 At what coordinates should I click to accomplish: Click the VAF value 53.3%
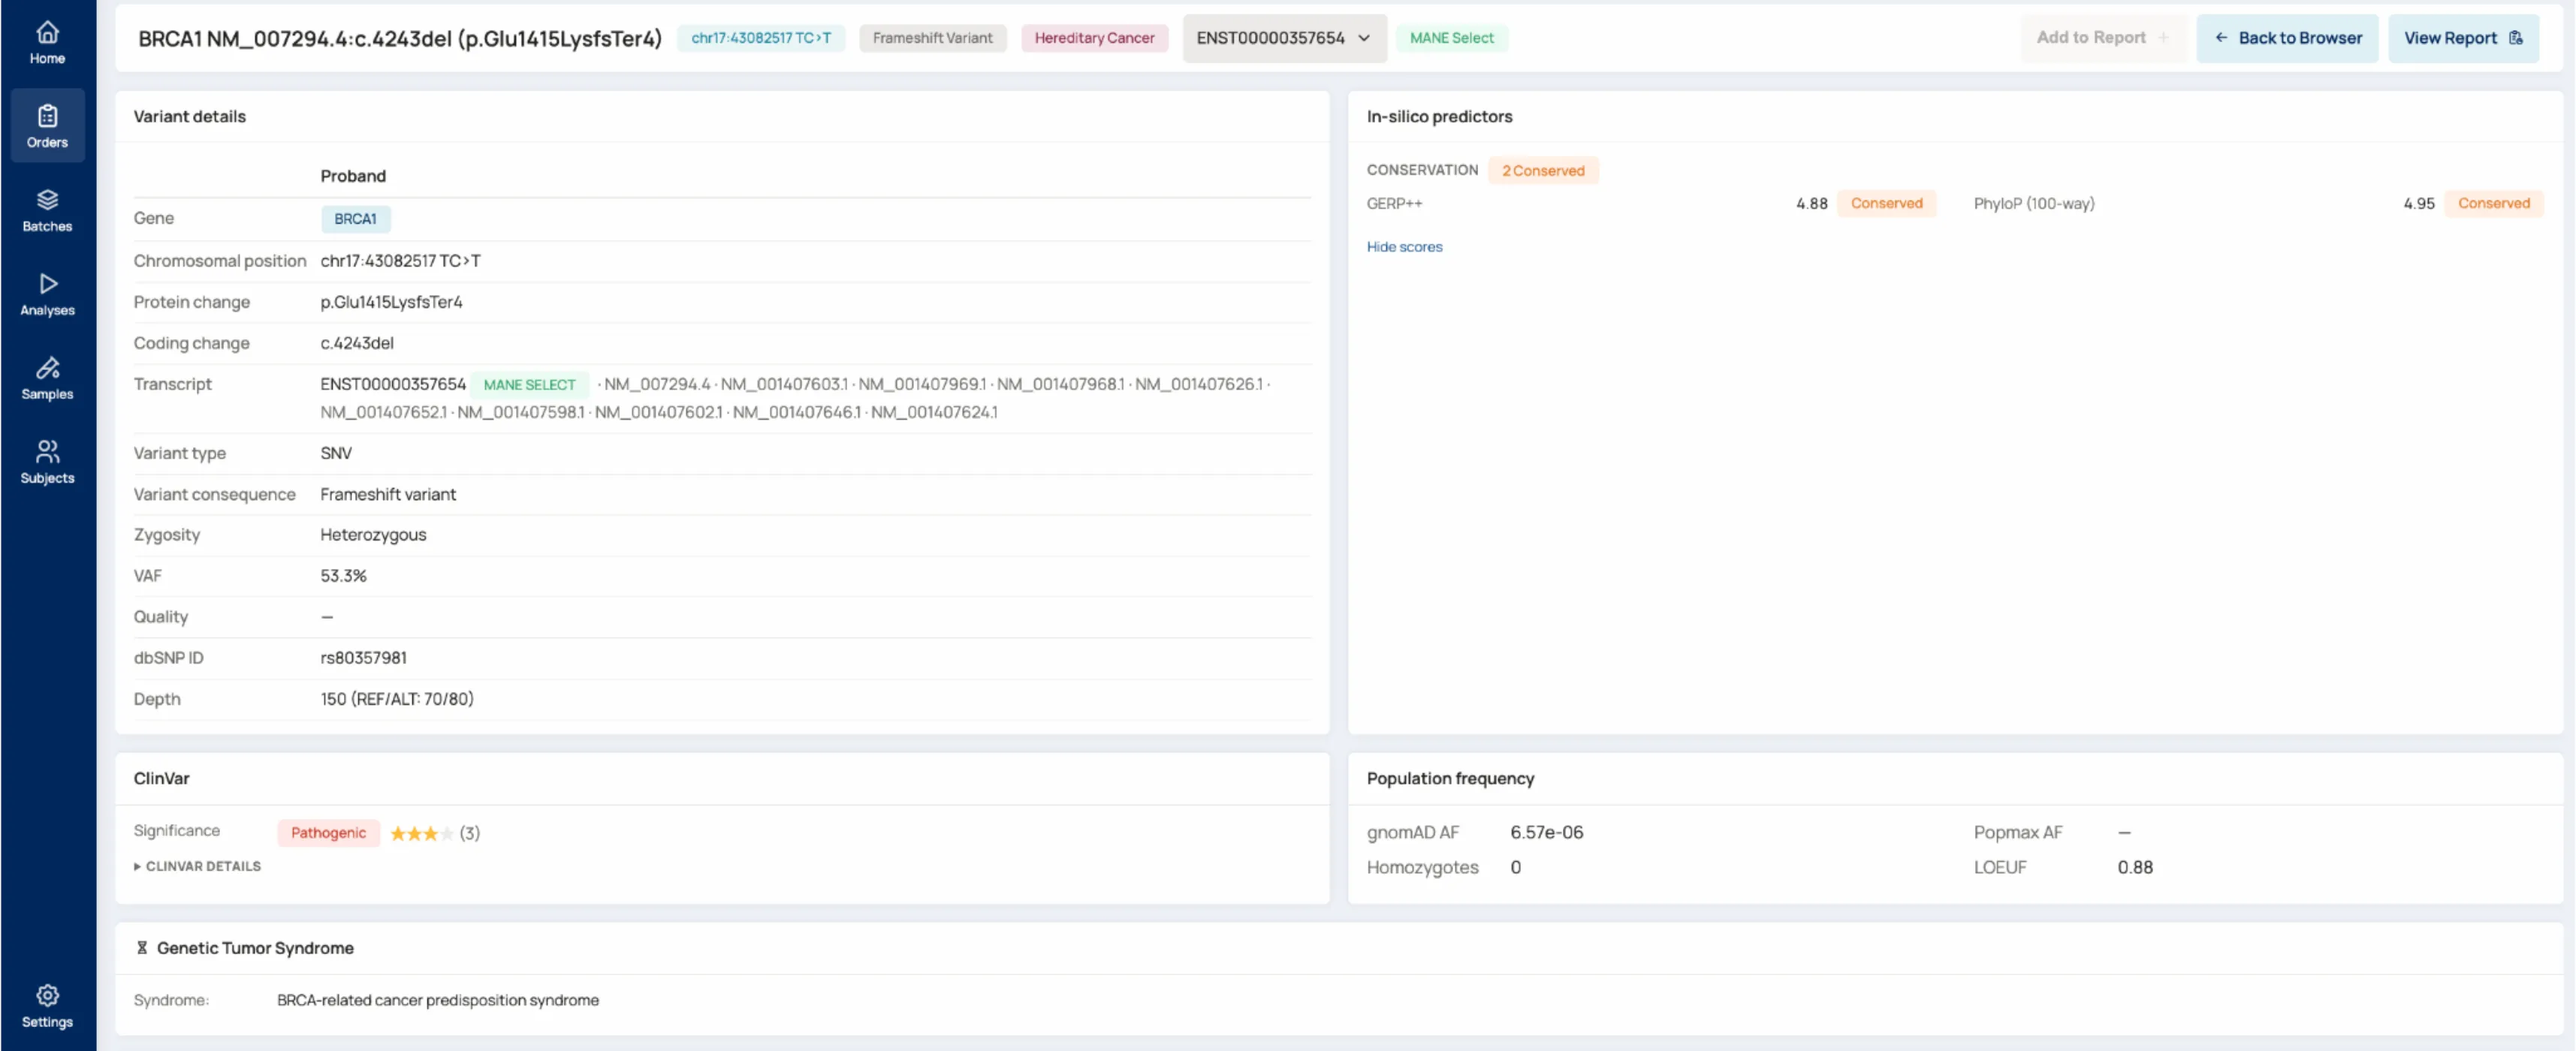tap(343, 576)
